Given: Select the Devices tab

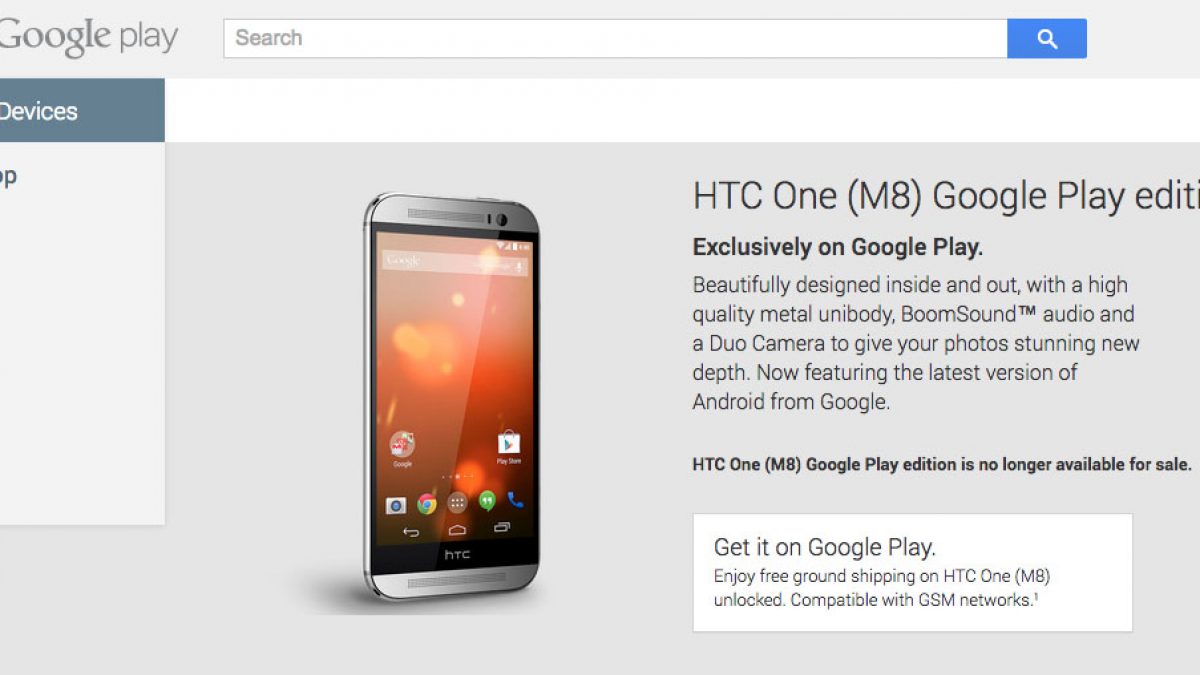Looking at the screenshot, I should click(82, 111).
